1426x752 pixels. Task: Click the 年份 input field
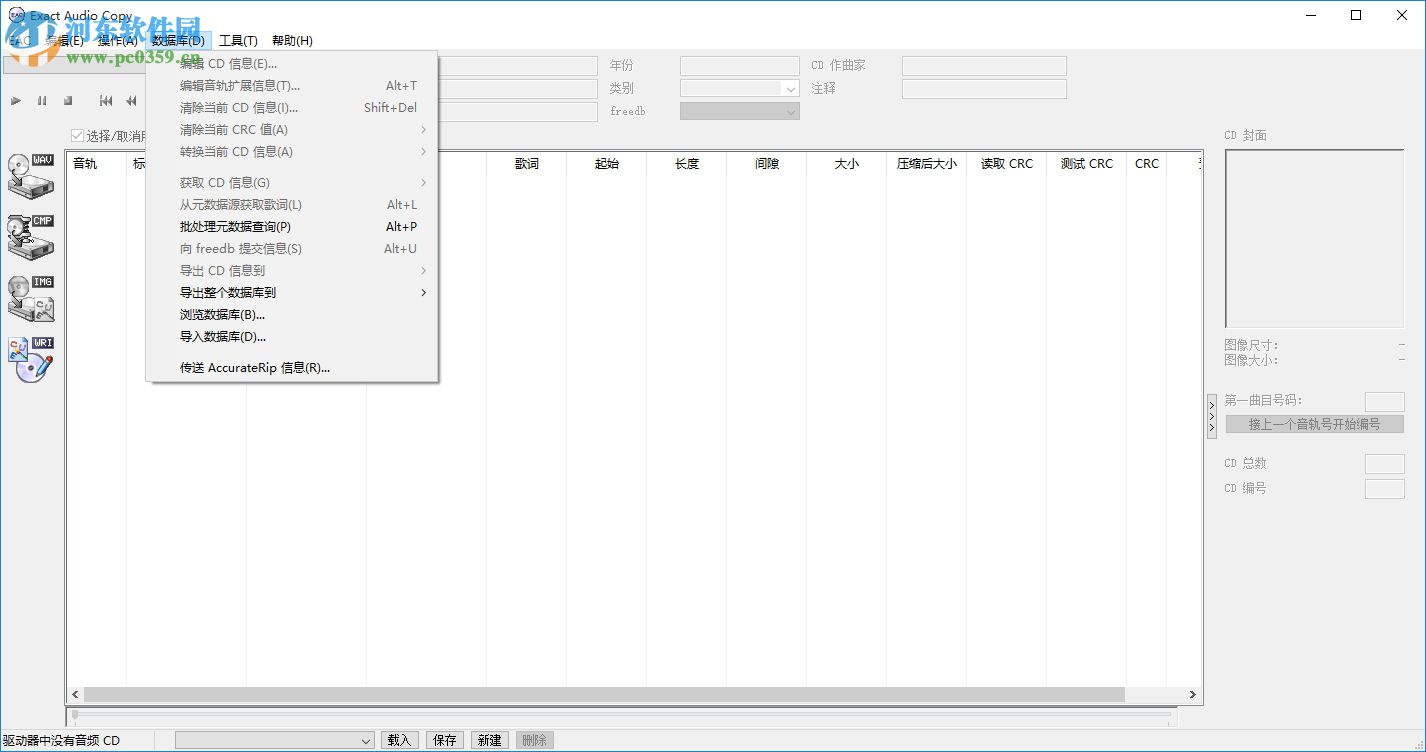(x=739, y=65)
